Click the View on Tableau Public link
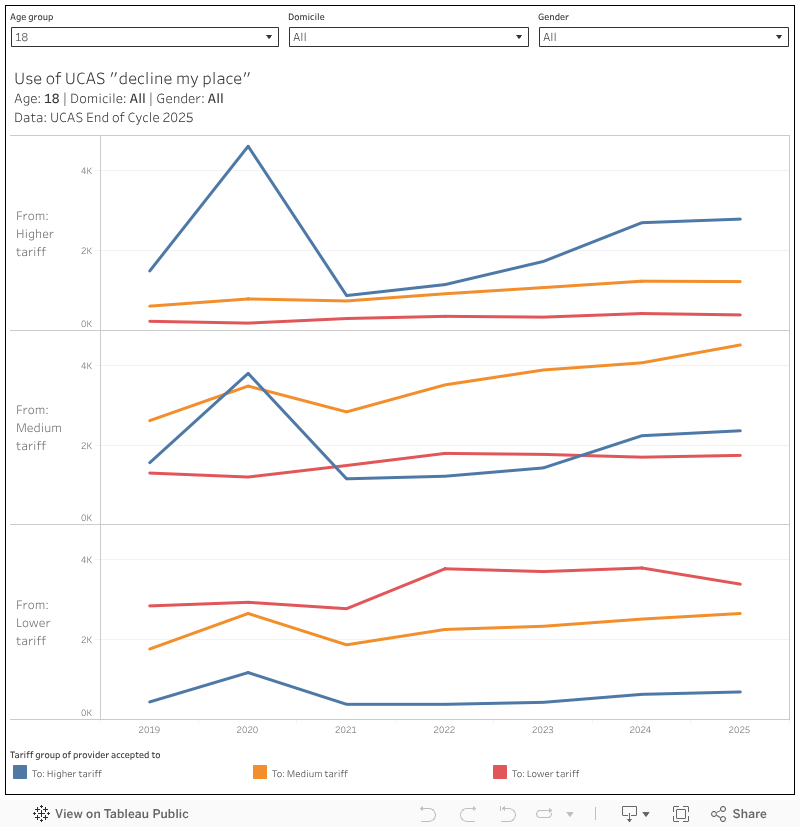800x827 pixels. pos(121,814)
